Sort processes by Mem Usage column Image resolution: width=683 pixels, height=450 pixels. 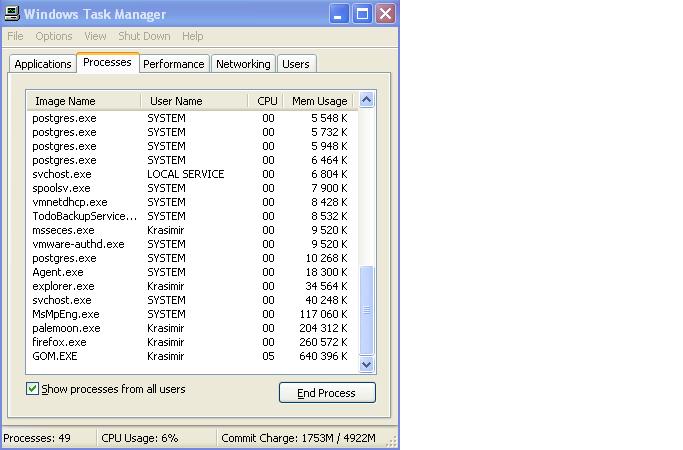pyautogui.click(x=319, y=101)
